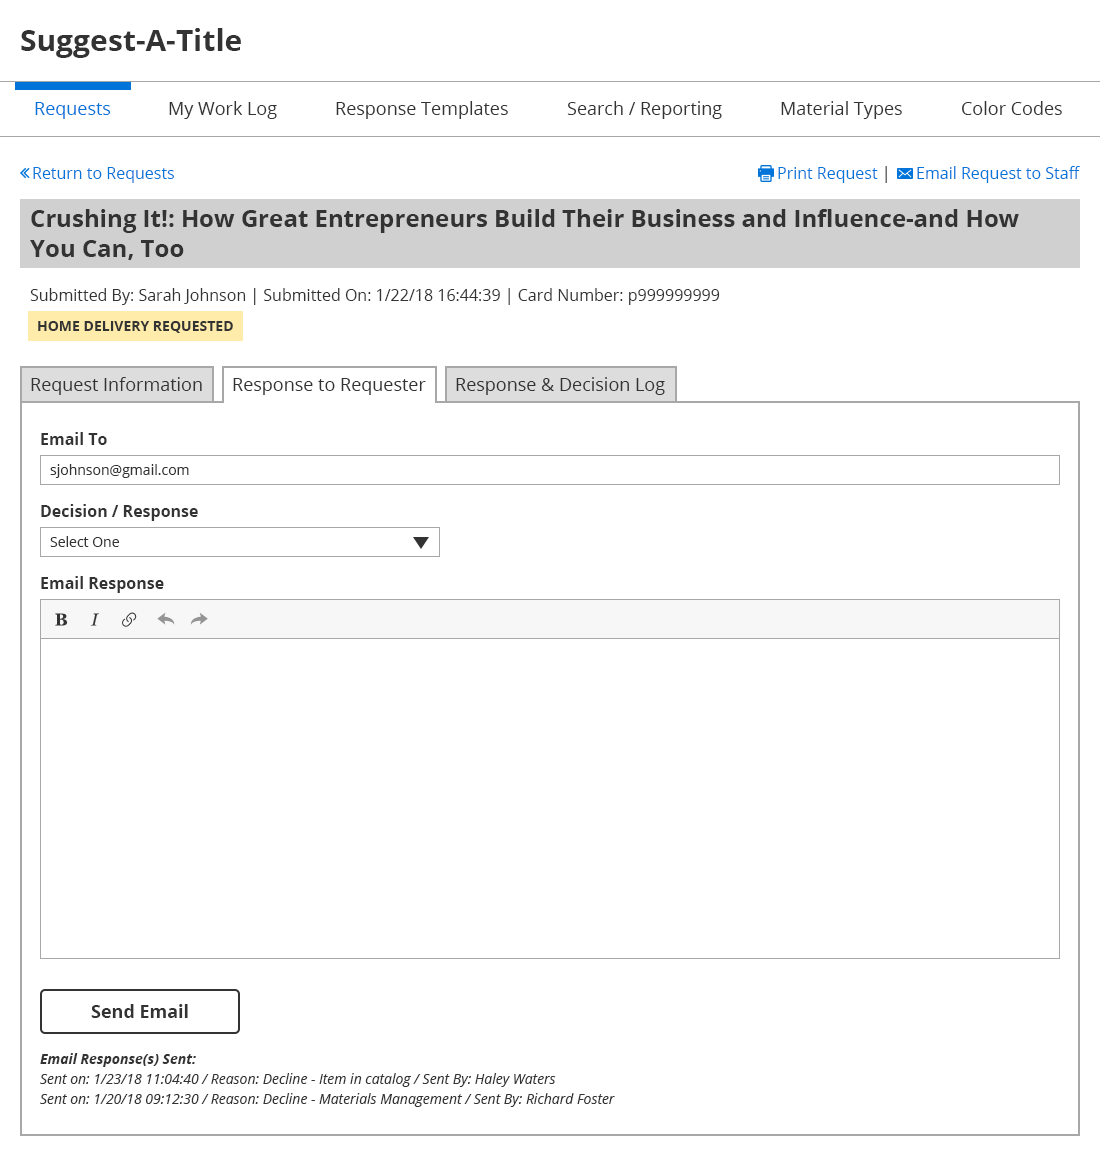Screen dimensions: 1100x1160
Task: Click the 'Email To' label
Action: point(74,439)
